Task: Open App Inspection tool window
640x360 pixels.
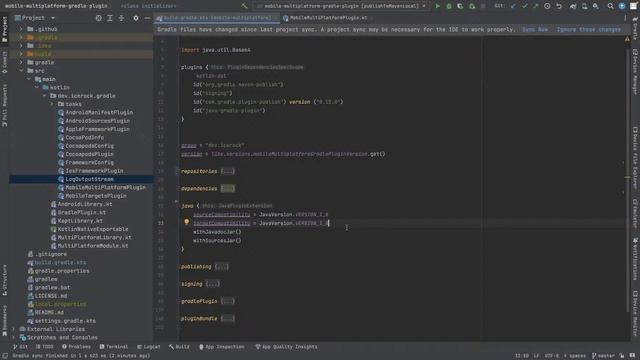Action: point(221,347)
